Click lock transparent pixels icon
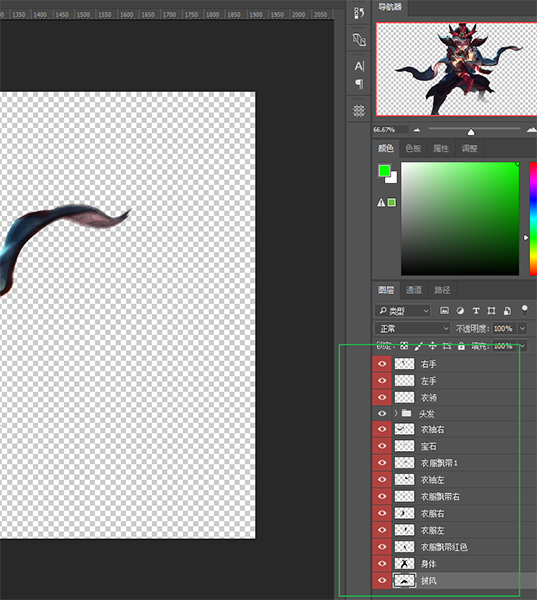The height and width of the screenshot is (600, 537). (x=404, y=346)
